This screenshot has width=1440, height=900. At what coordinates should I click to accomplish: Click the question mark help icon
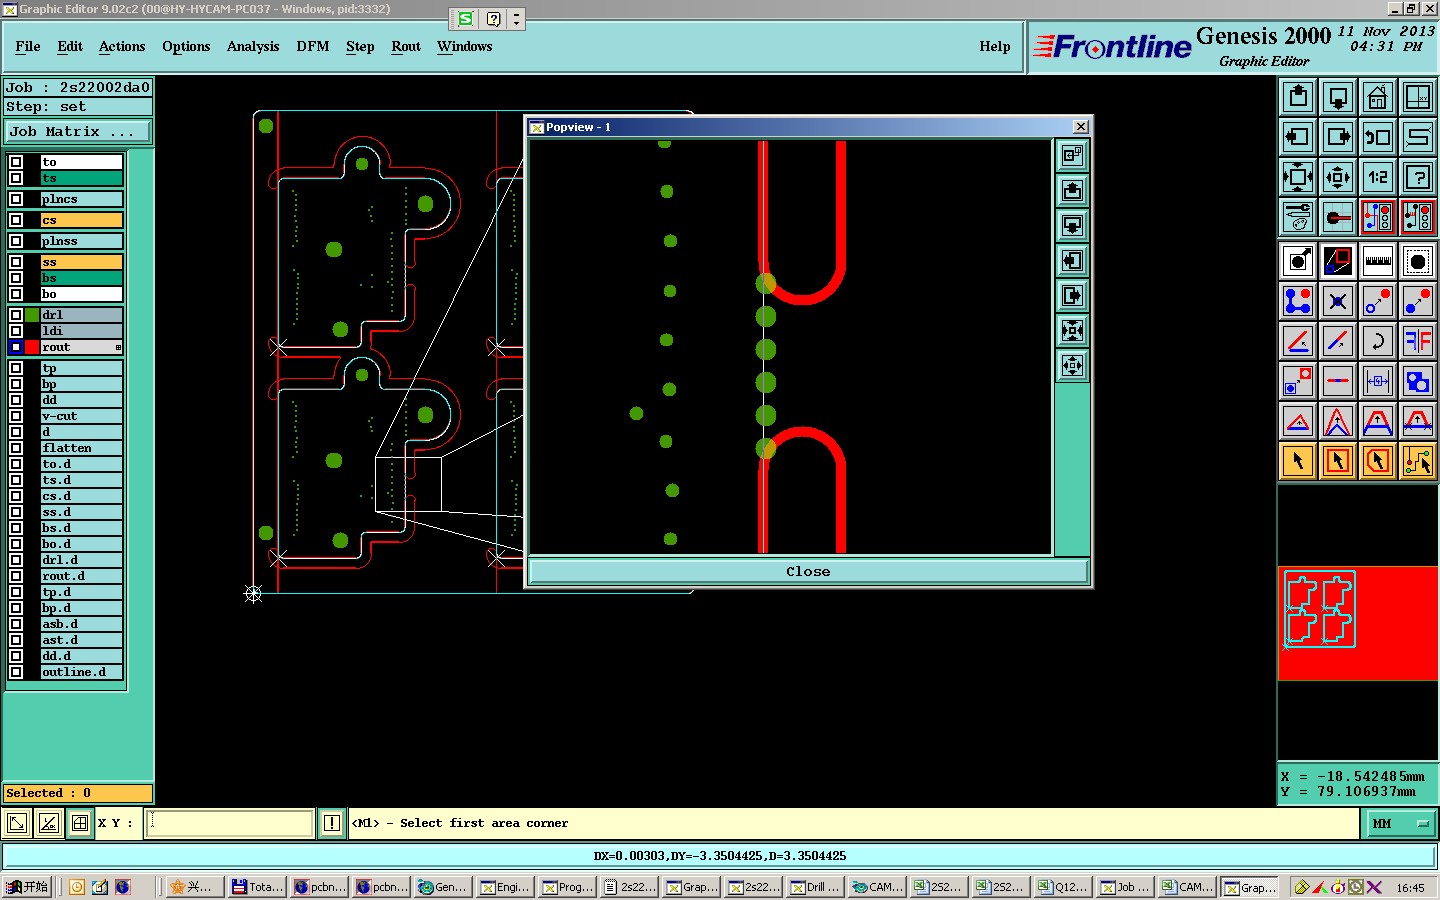click(x=1418, y=177)
